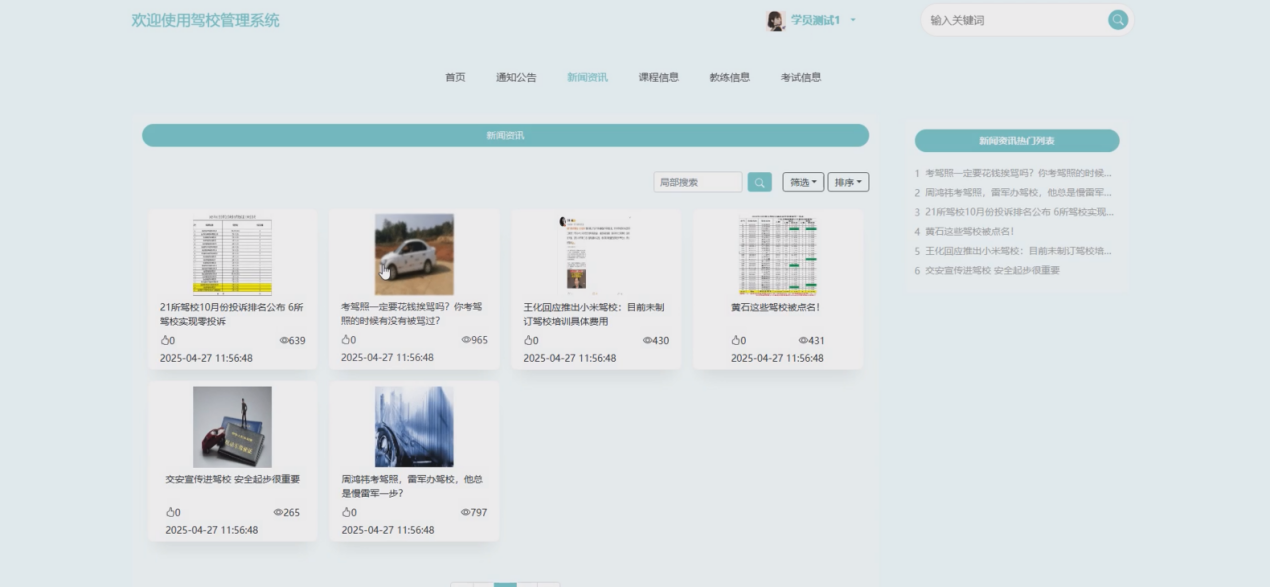Click the global search magnifier icon

click(x=1117, y=20)
